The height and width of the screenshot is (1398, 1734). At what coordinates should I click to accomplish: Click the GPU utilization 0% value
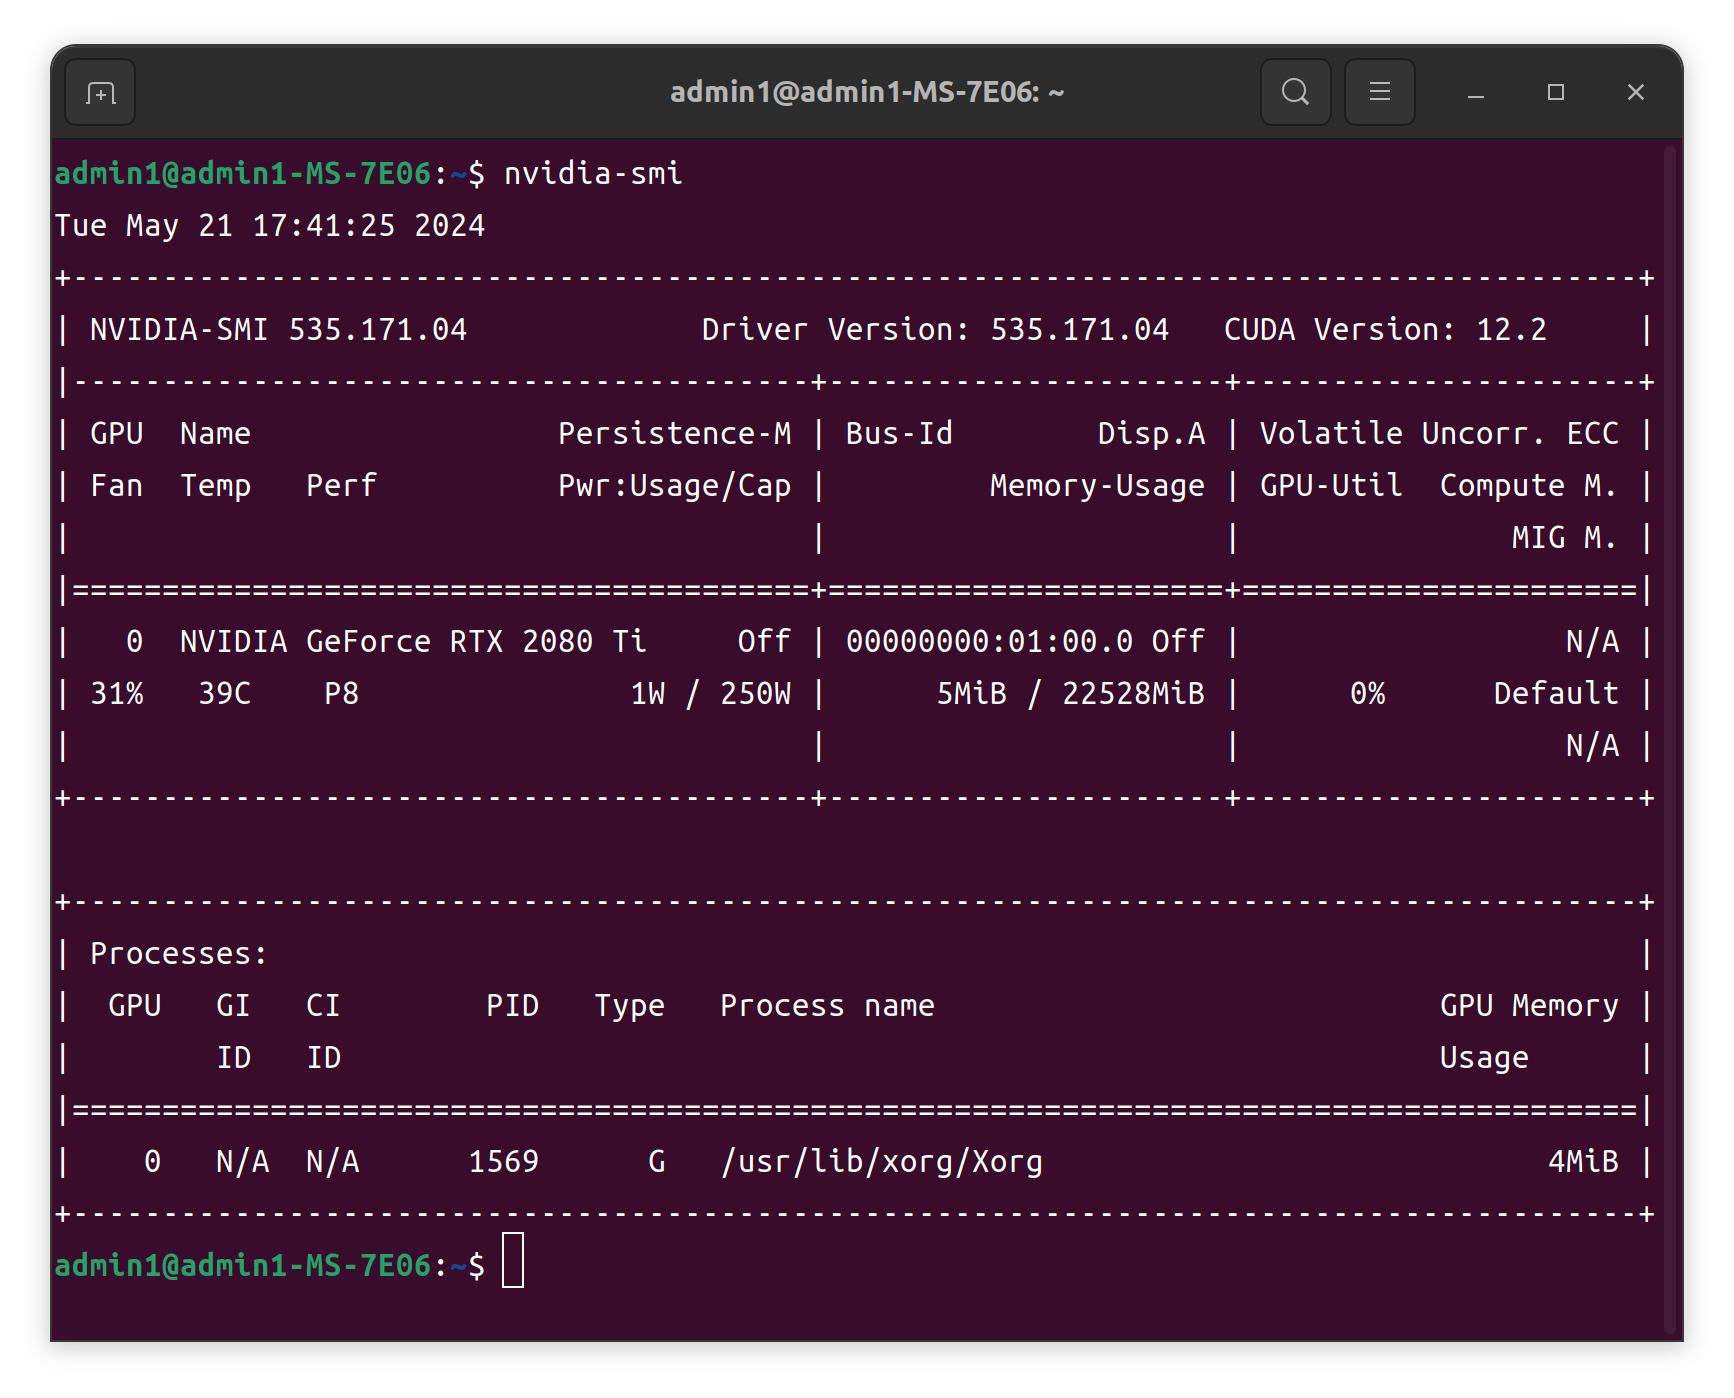pos(1367,694)
